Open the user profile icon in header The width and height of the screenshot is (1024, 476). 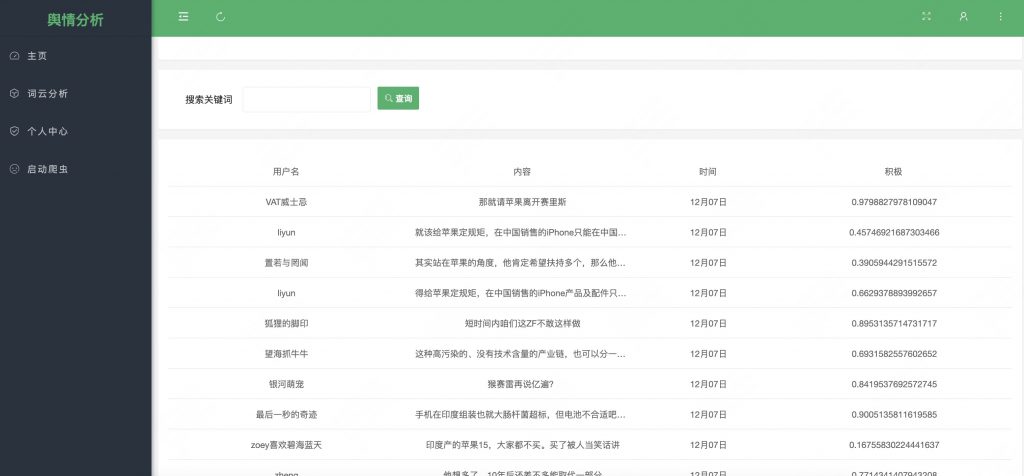(963, 17)
